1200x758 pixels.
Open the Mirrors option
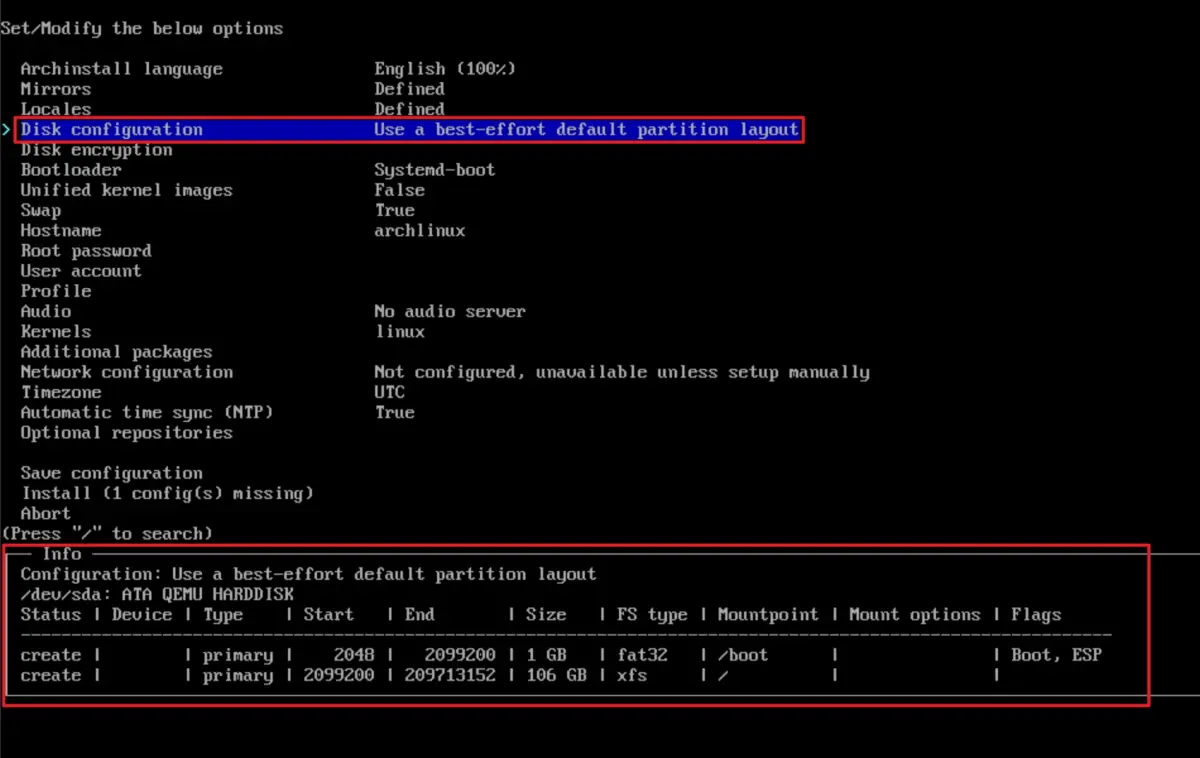click(55, 89)
